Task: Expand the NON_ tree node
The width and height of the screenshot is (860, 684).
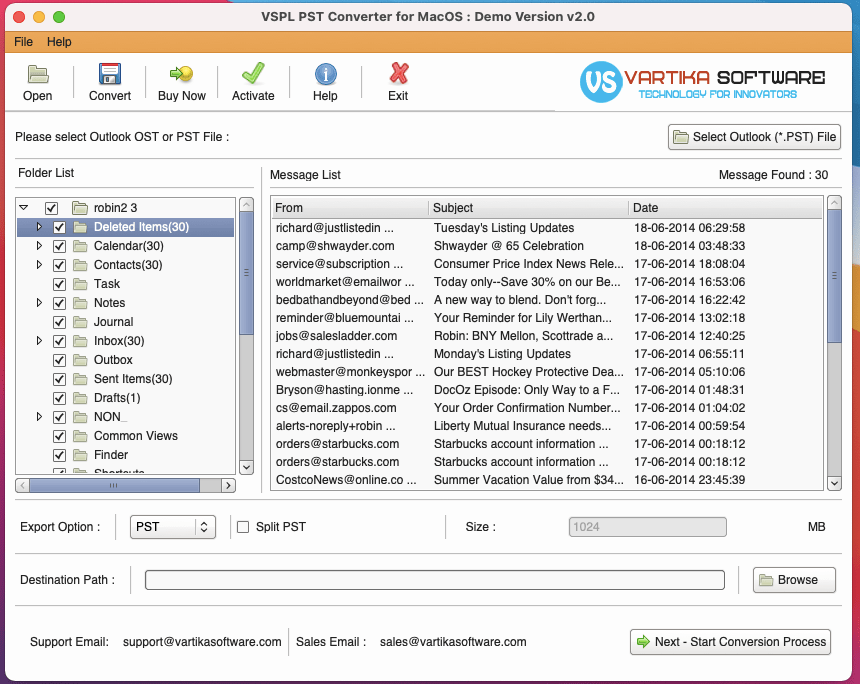Action: pyautogui.click(x=39, y=416)
